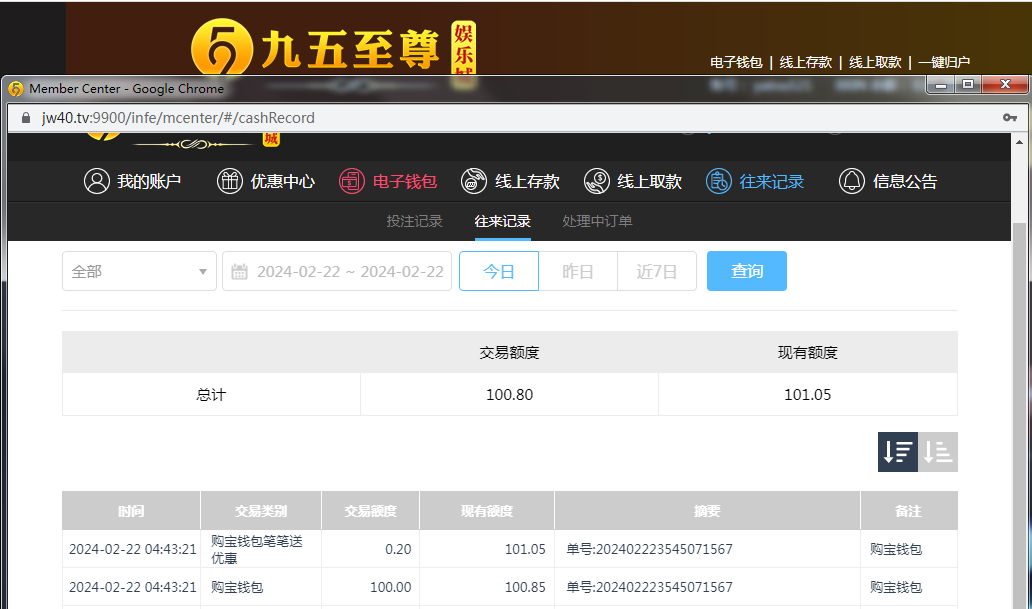Sort records in descending order

pos(898,452)
